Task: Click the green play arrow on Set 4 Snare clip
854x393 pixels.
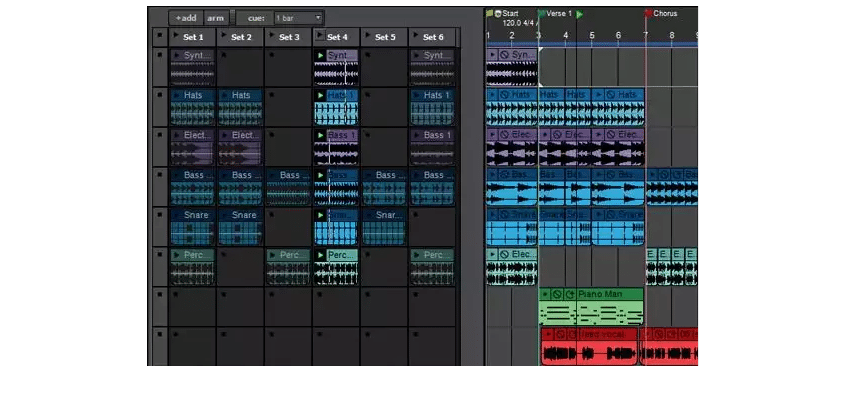Action: coord(320,214)
